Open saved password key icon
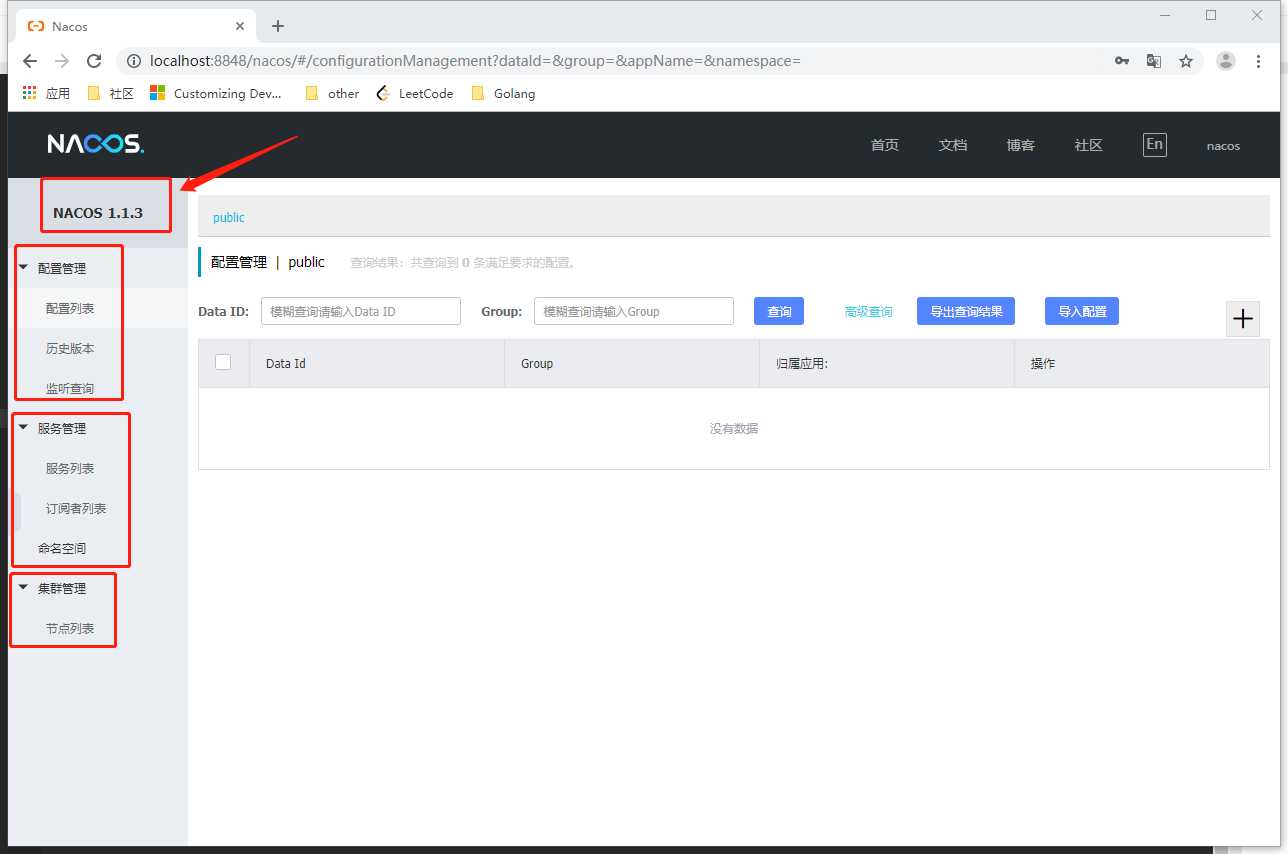1288x854 pixels. coord(1122,61)
